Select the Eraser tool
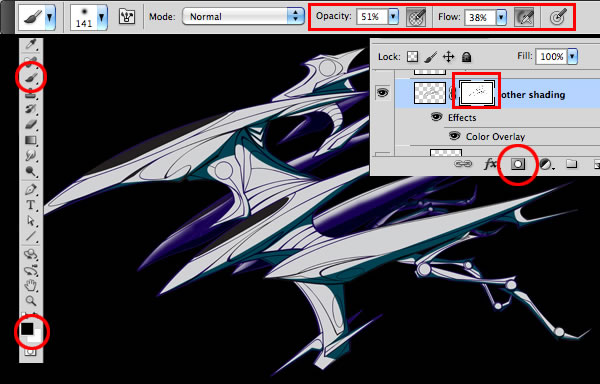This screenshot has width=600, height=384. pos(31,124)
